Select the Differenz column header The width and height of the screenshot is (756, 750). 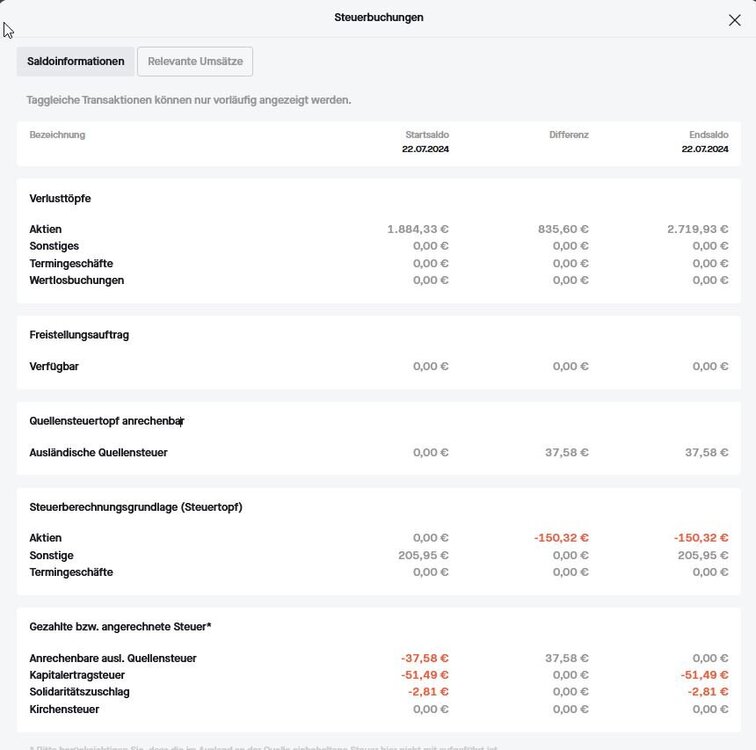pos(569,134)
